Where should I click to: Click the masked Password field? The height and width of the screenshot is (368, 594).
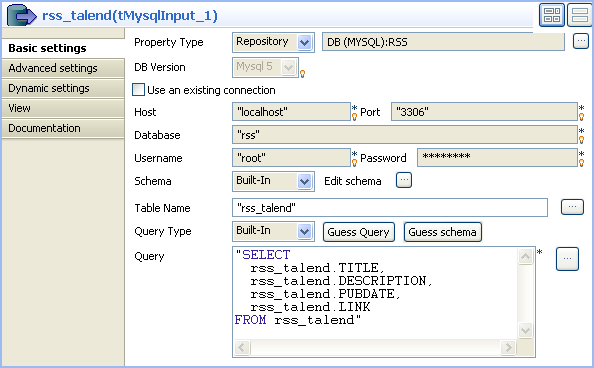(x=497, y=158)
